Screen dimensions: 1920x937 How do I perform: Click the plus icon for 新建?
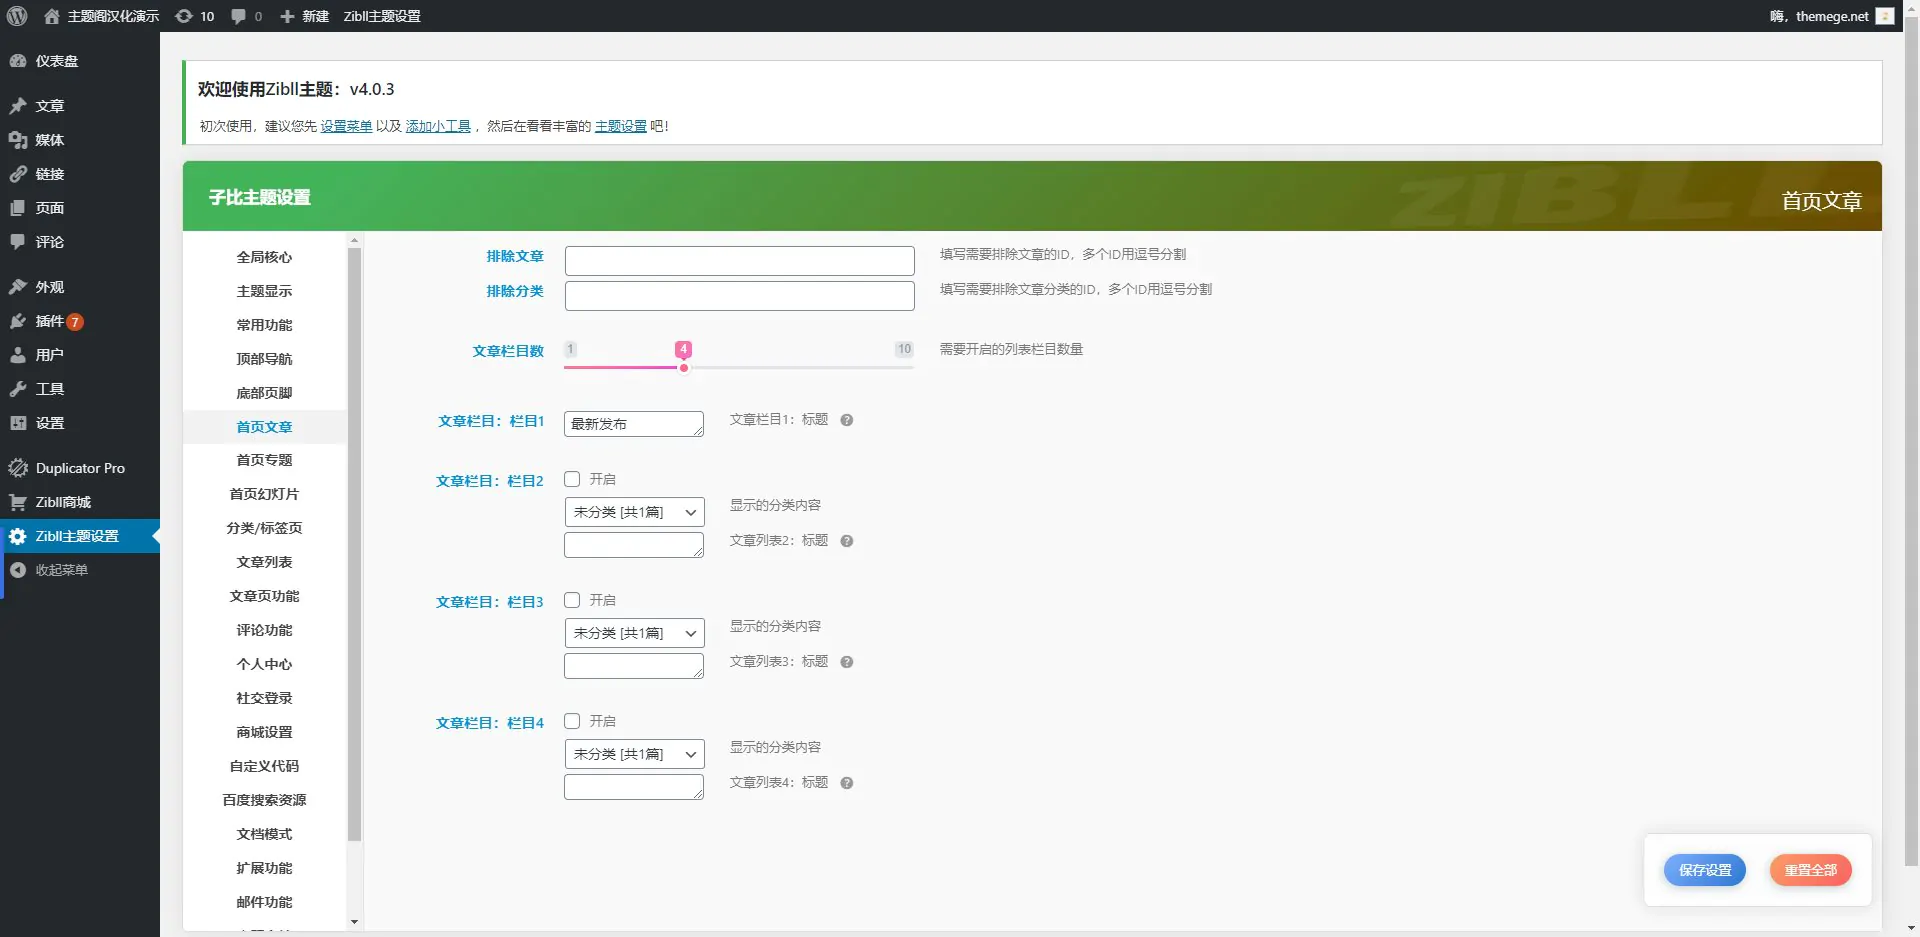[287, 16]
